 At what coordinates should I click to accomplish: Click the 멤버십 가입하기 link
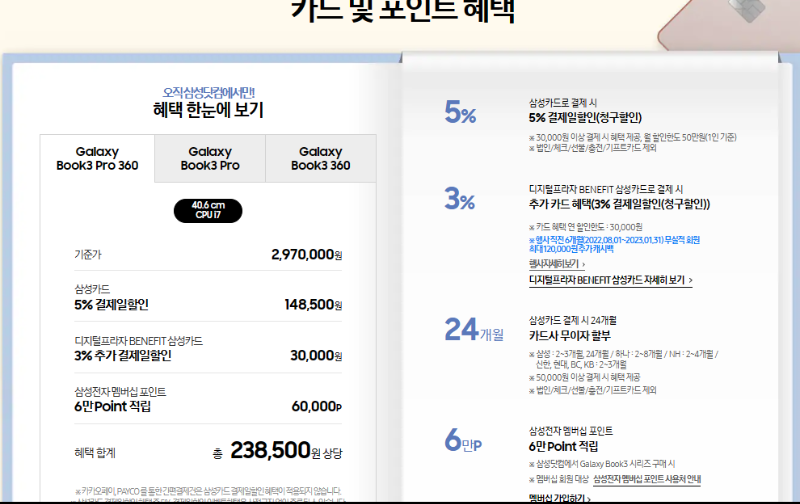coord(559,498)
